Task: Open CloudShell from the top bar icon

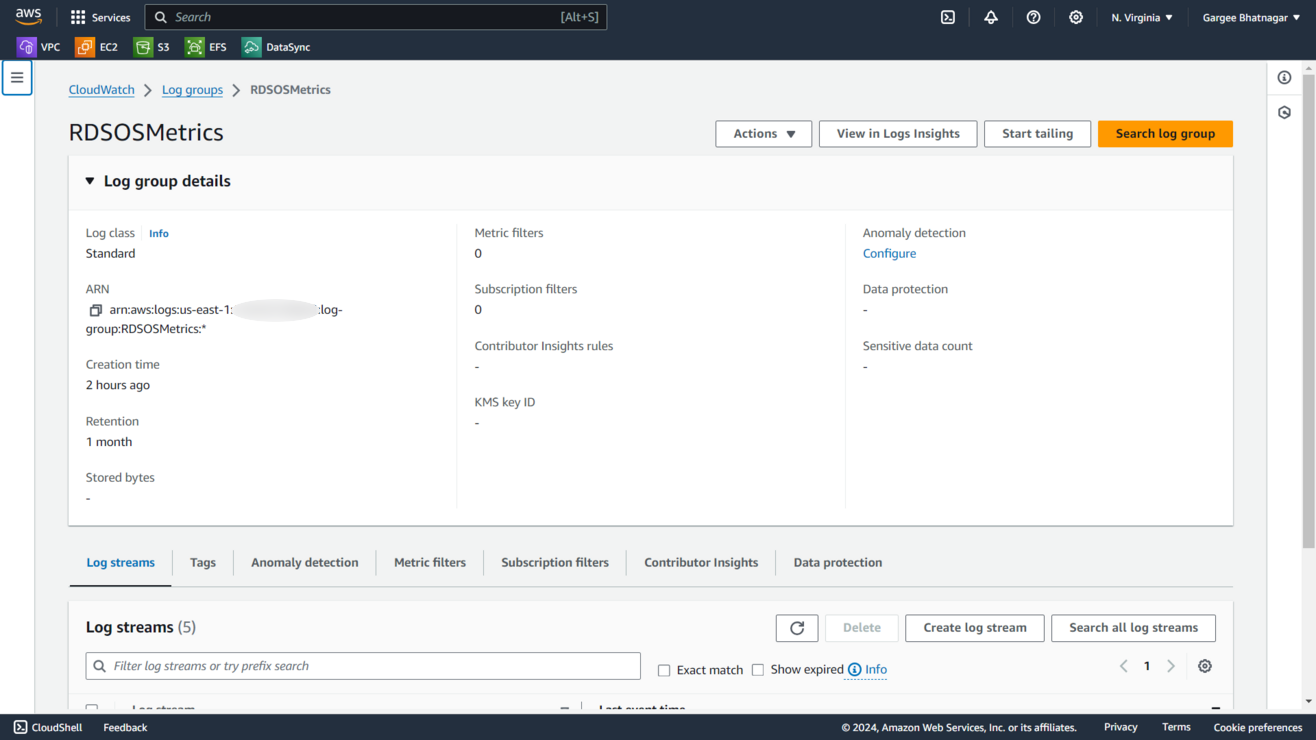Action: (948, 17)
